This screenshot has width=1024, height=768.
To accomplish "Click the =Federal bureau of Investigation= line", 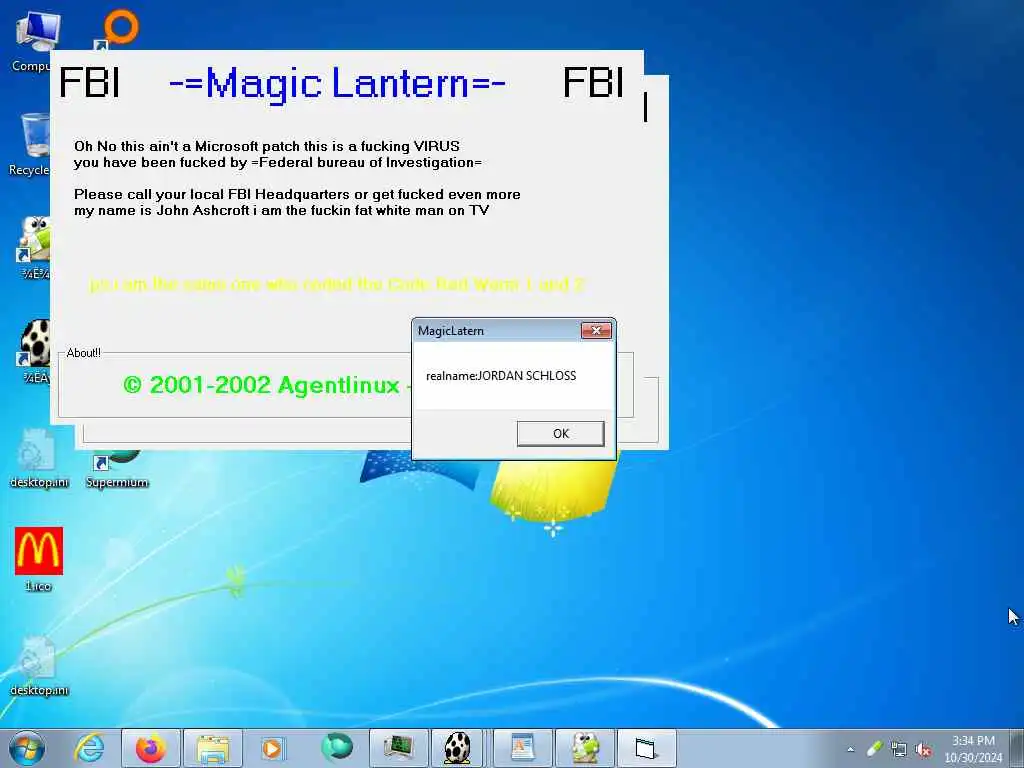I will tap(278, 162).
